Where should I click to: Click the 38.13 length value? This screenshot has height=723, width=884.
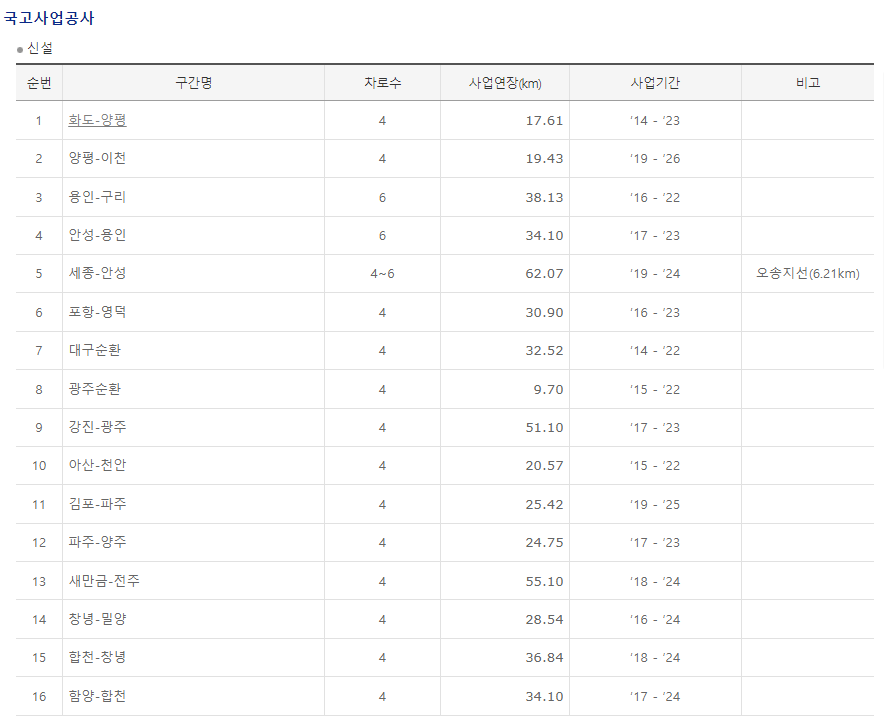point(545,197)
